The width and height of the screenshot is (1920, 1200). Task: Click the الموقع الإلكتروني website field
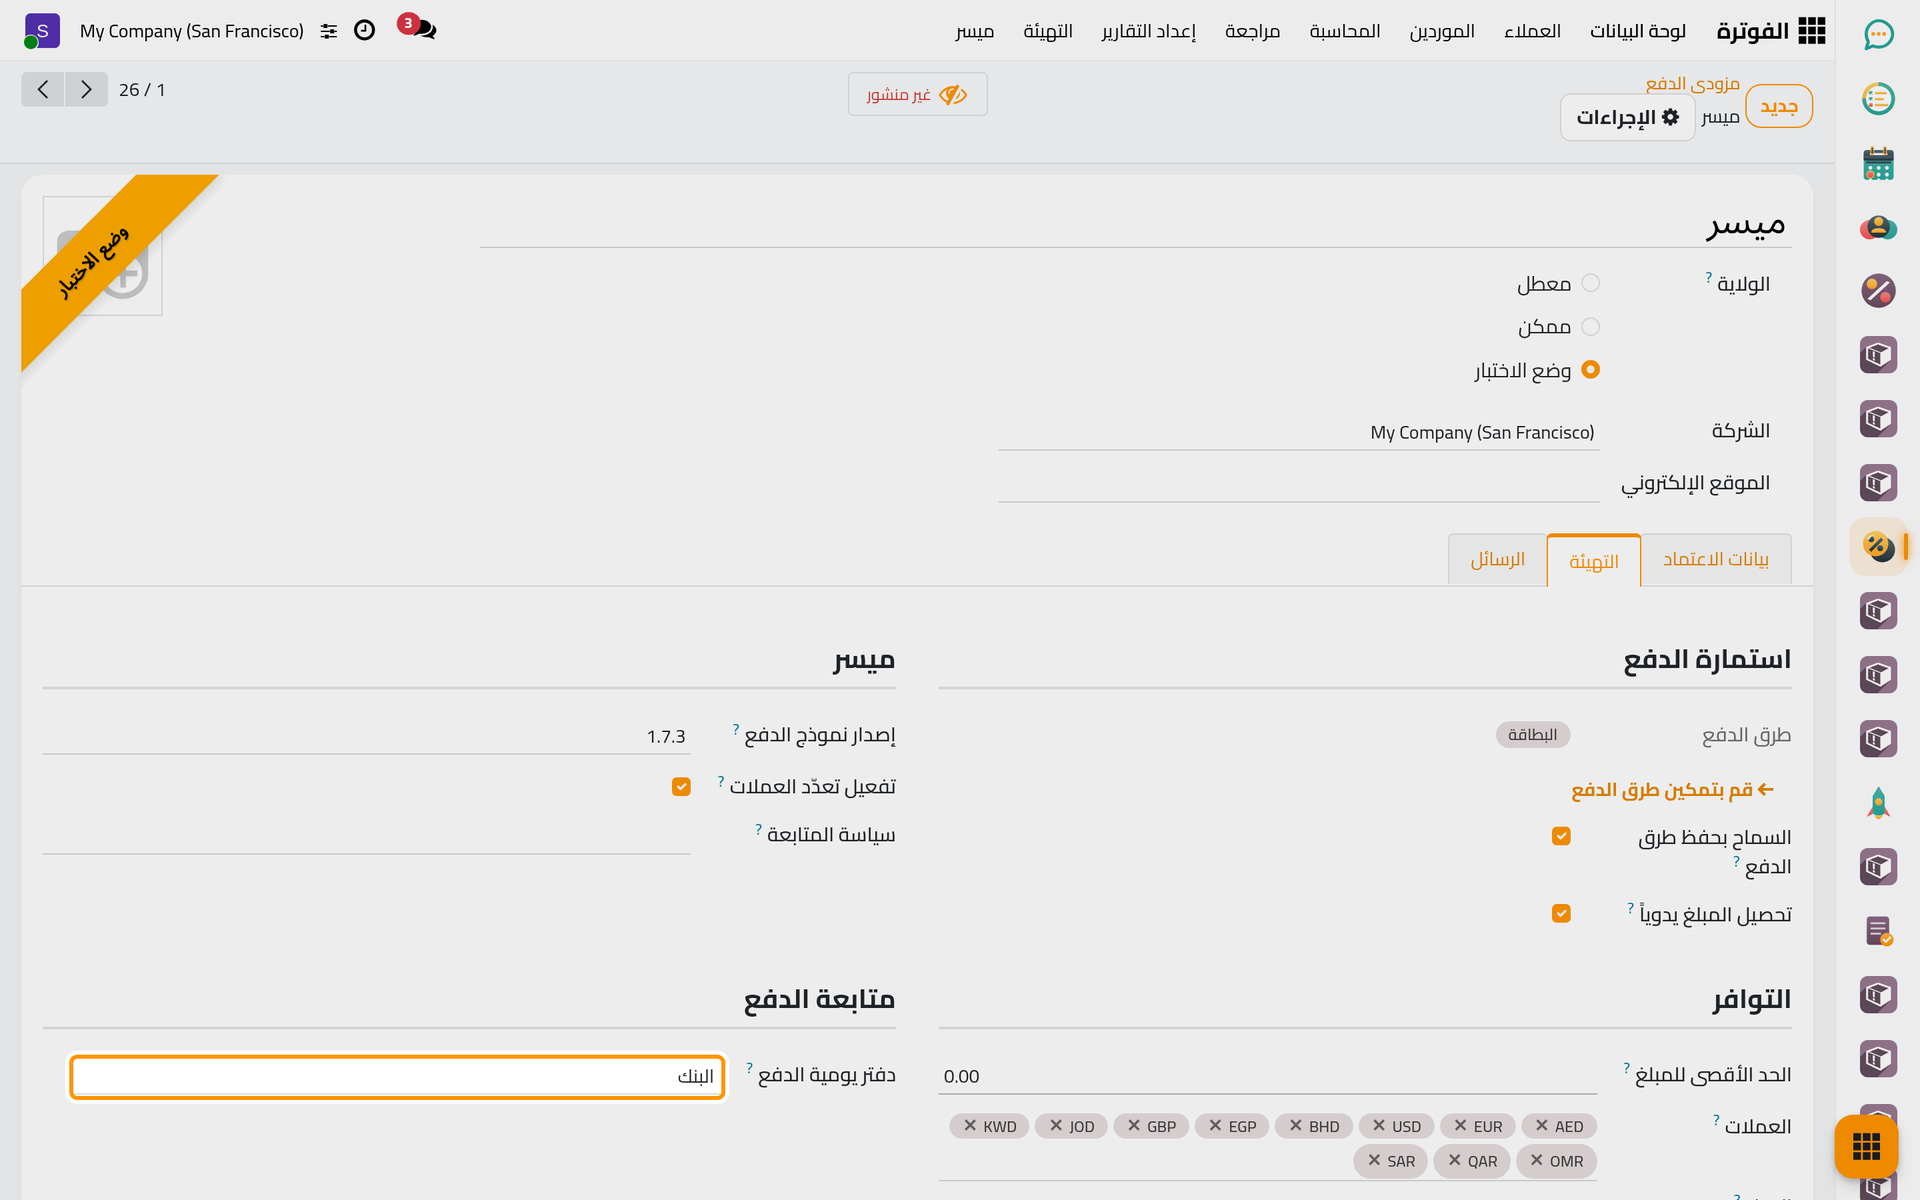[1298, 484]
